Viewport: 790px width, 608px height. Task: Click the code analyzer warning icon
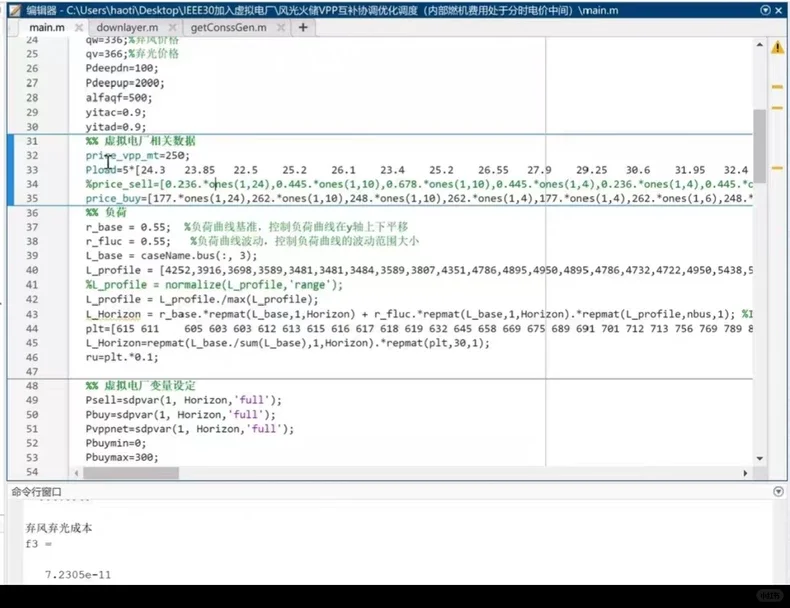777,47
